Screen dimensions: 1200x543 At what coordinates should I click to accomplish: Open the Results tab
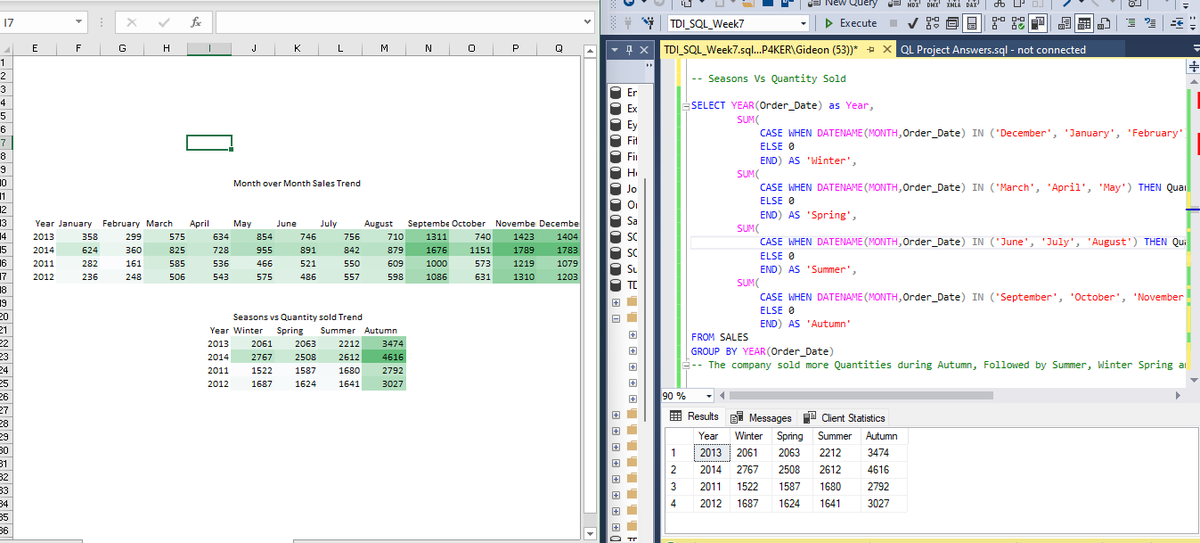[695, 417]
